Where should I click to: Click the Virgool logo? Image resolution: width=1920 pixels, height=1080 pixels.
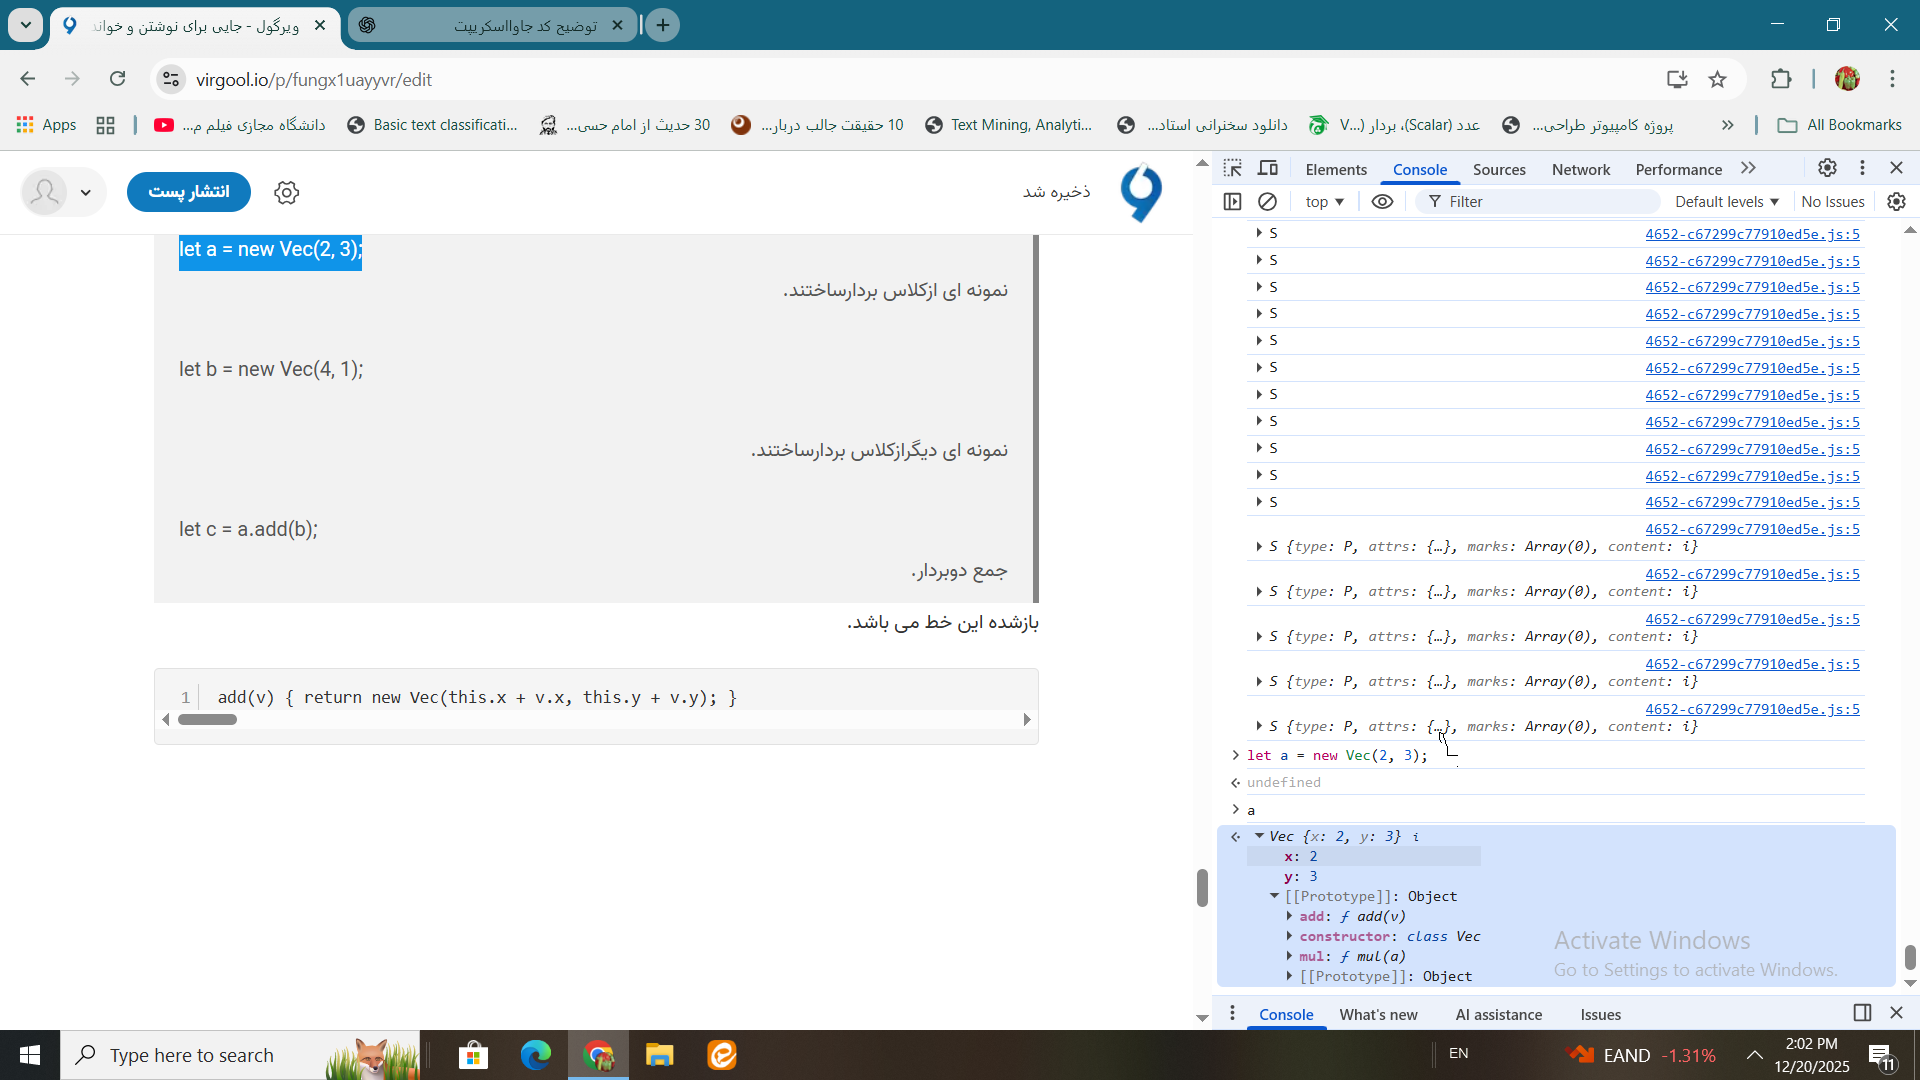coord(1141,192)
